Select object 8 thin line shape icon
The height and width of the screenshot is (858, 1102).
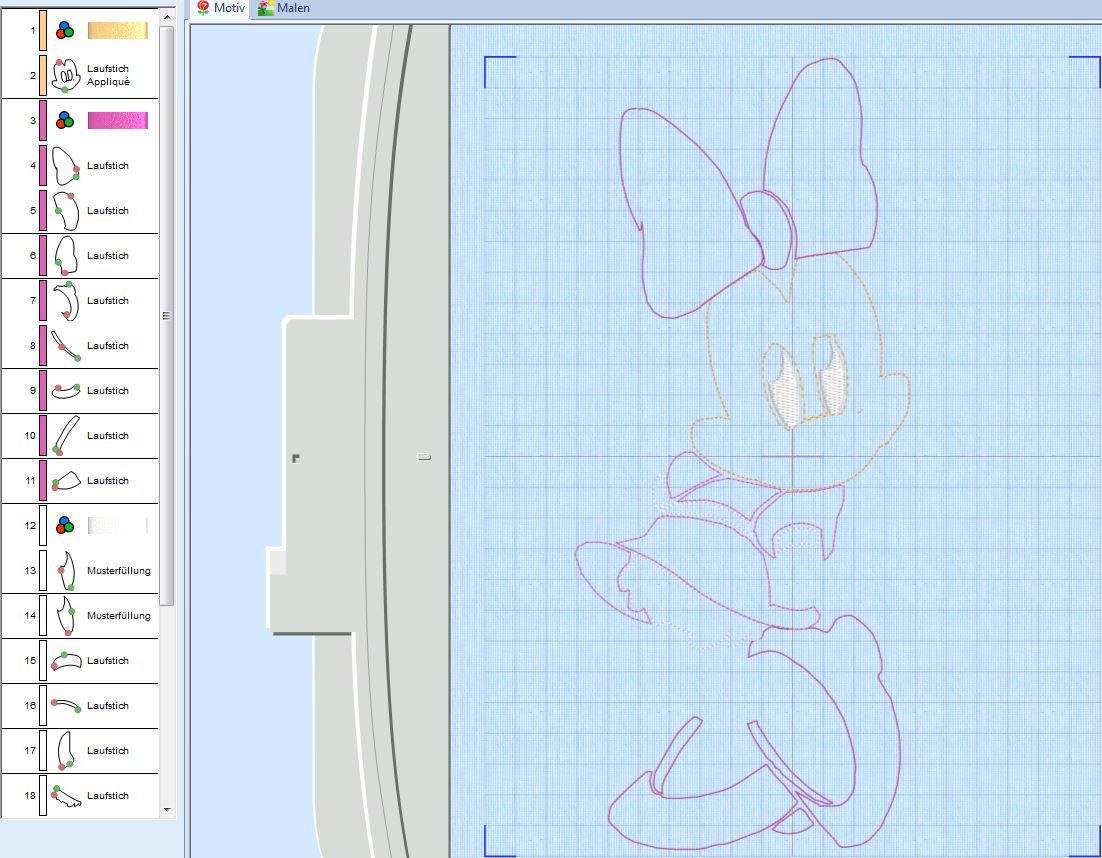(x=65, y=345)
